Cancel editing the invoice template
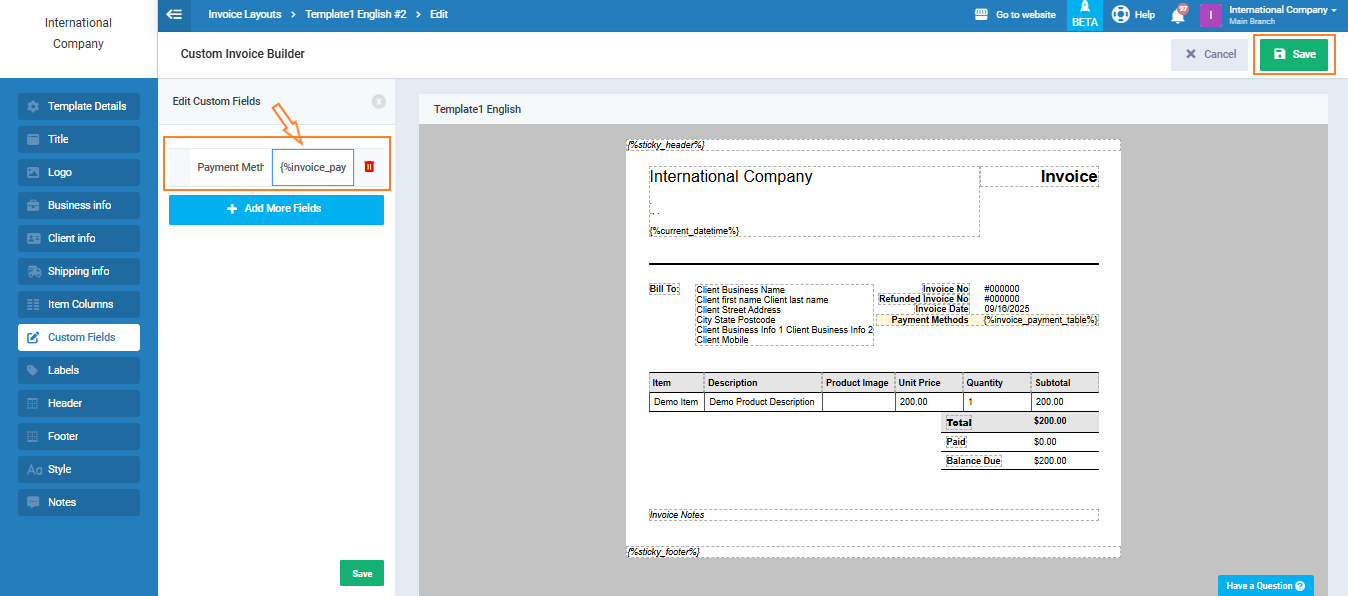The image size is (1348, 596). click(x=1210, y=54)
